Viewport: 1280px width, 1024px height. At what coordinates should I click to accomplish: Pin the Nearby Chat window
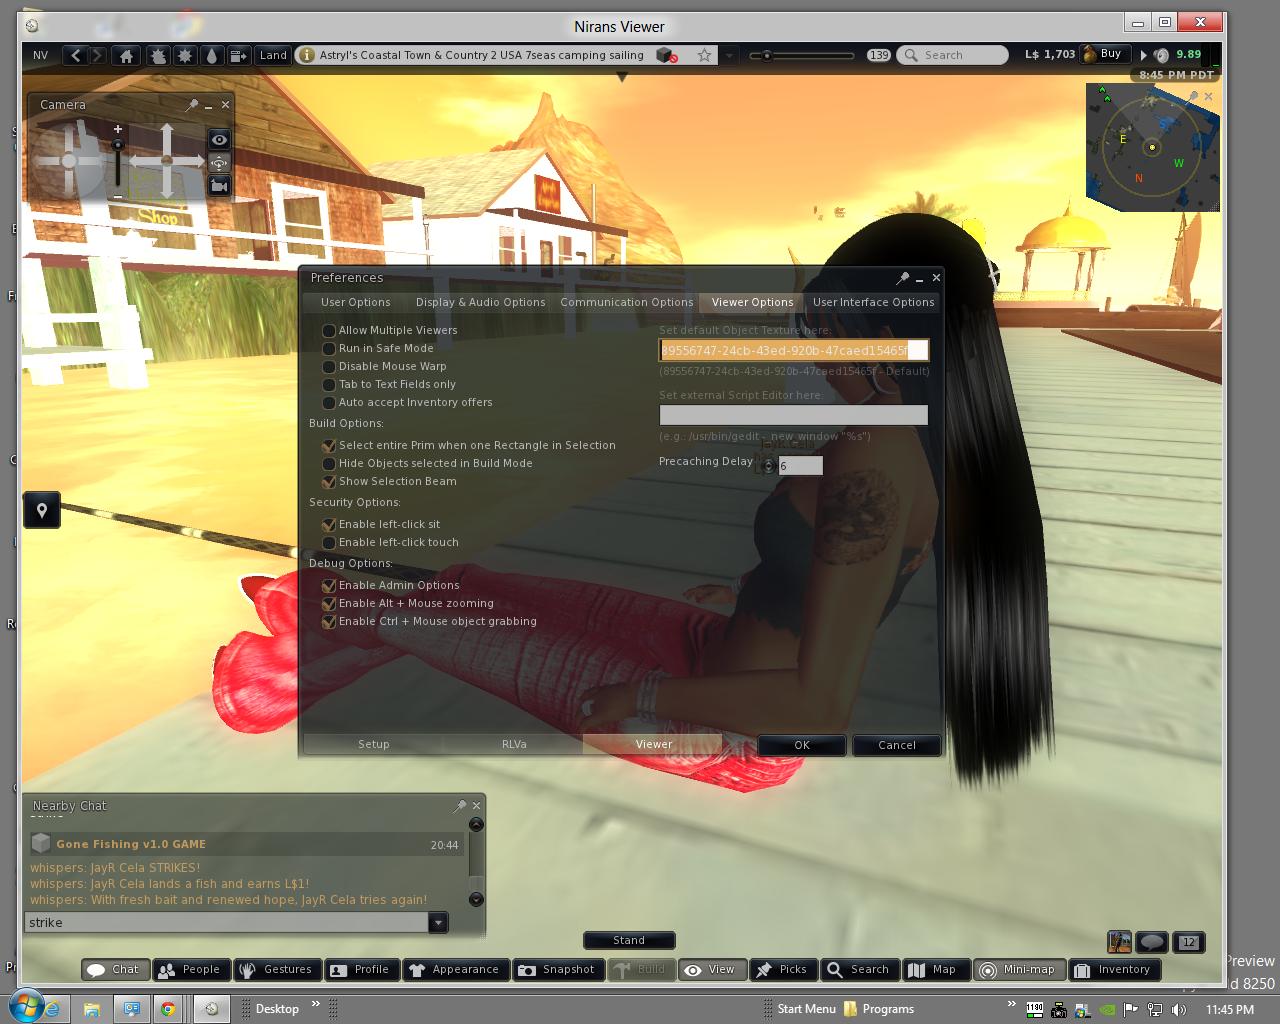point(460,806)
